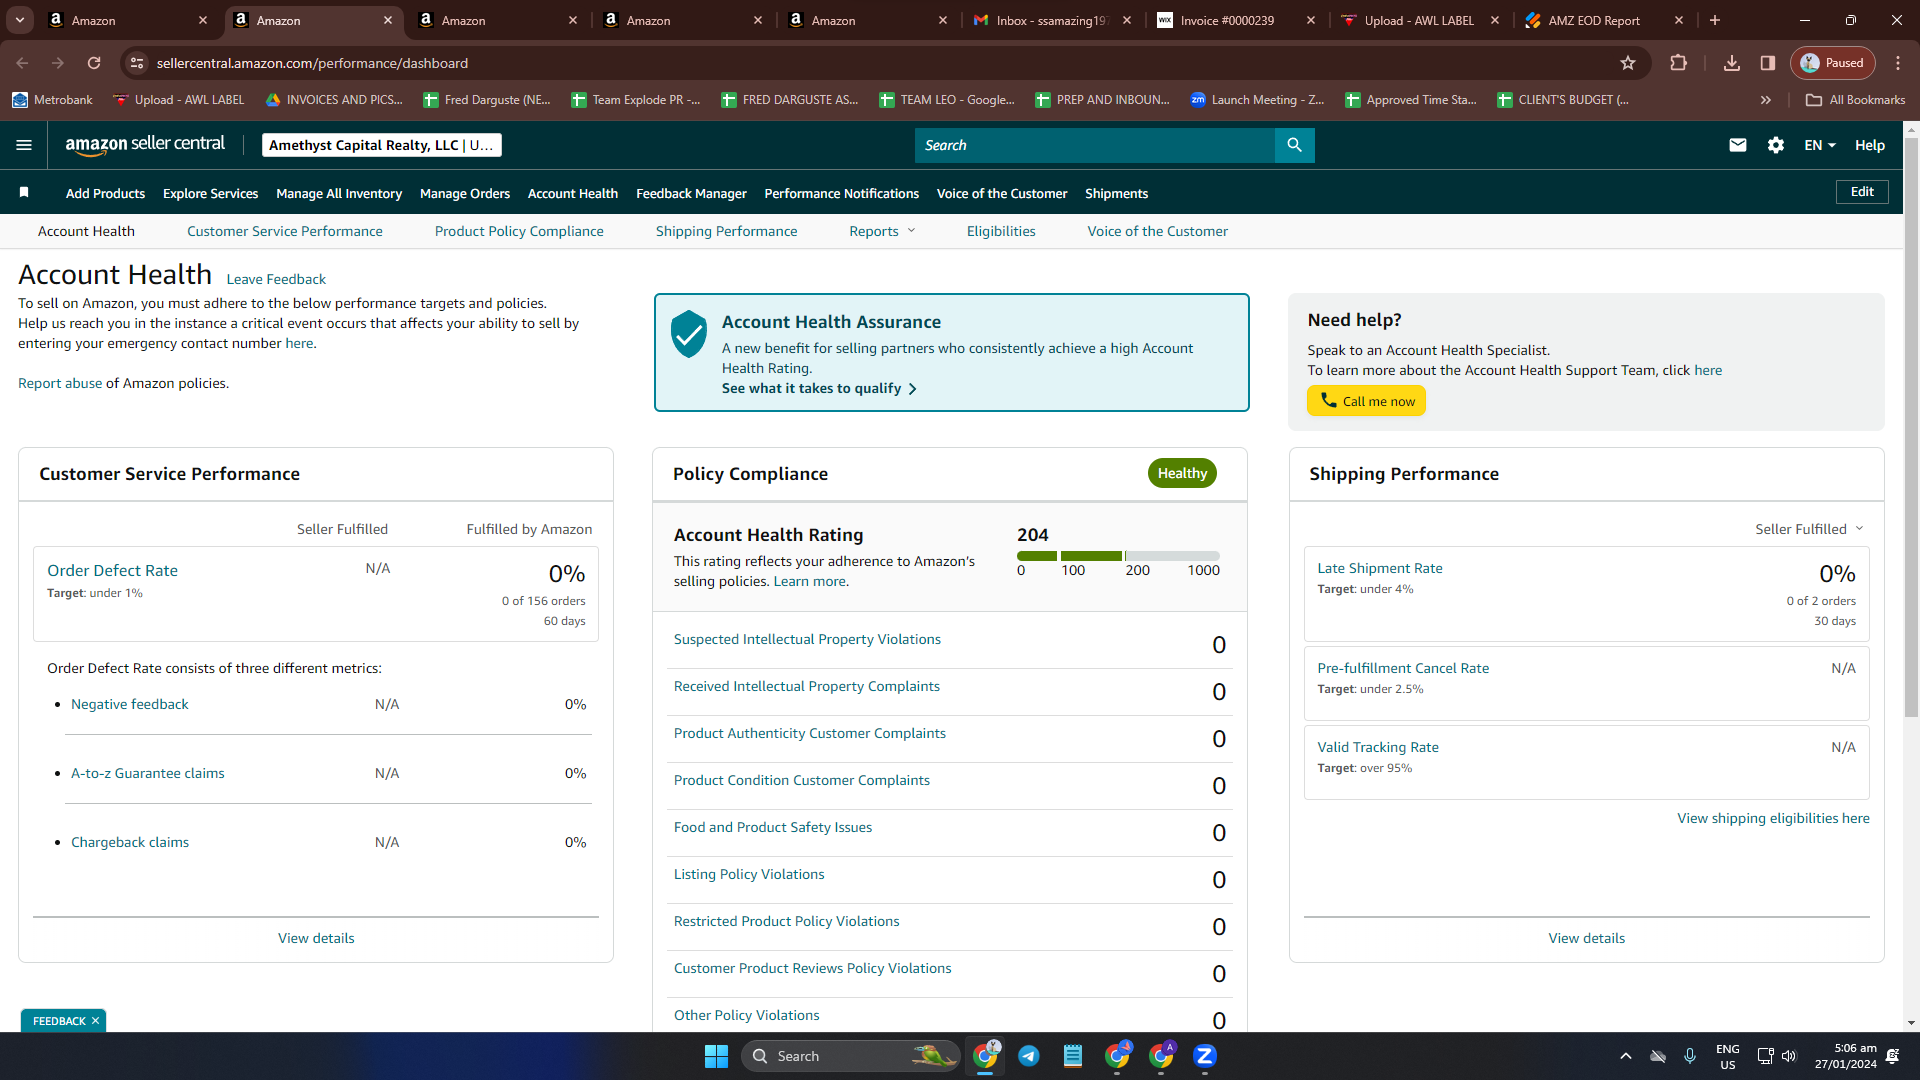Open the tab search dropdown arrow
The height and width of the screenshot is (1080, 1920).
[x=20, y=20]
